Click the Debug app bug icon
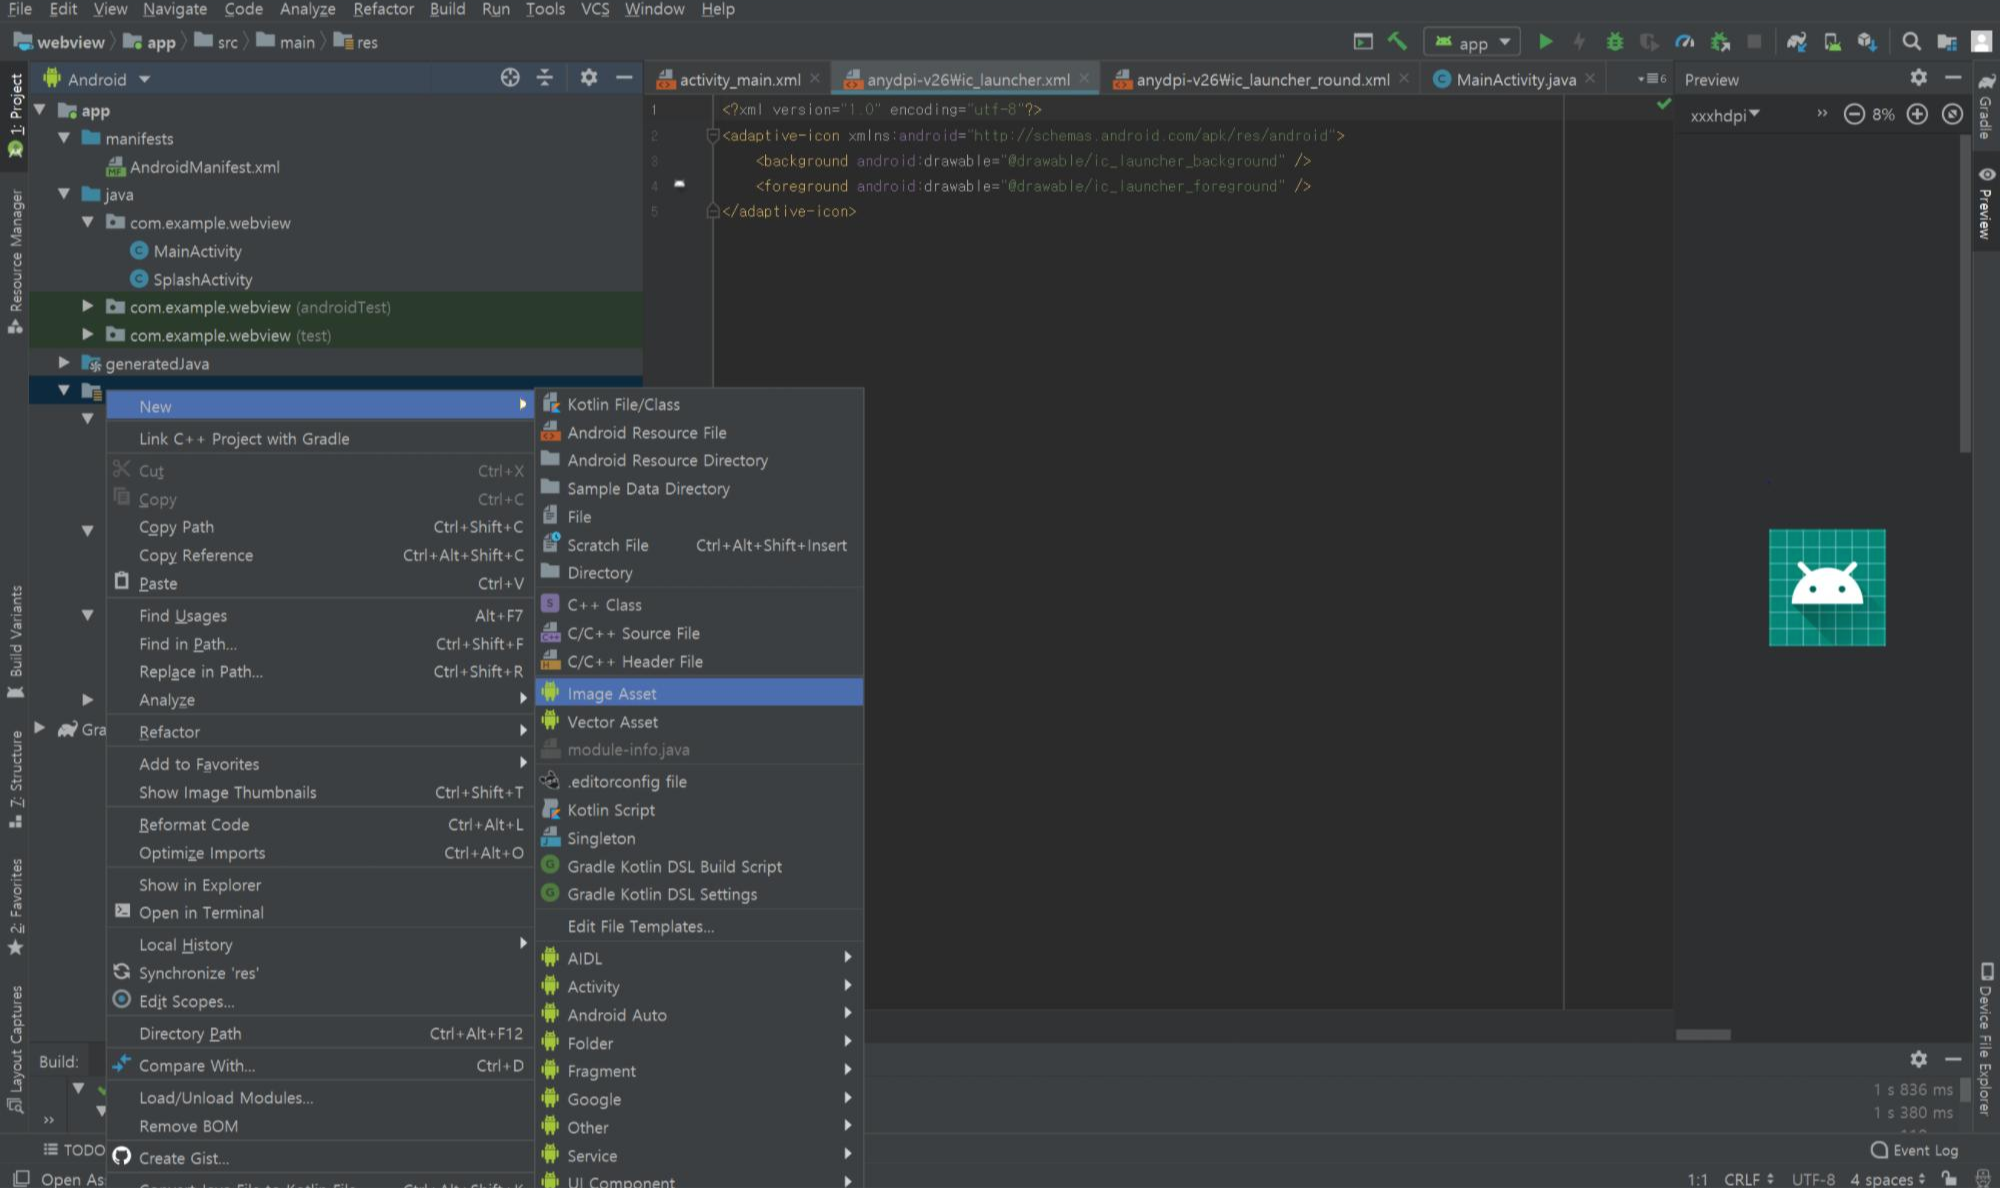The image size is (2000, 1188). [1614, 42]
